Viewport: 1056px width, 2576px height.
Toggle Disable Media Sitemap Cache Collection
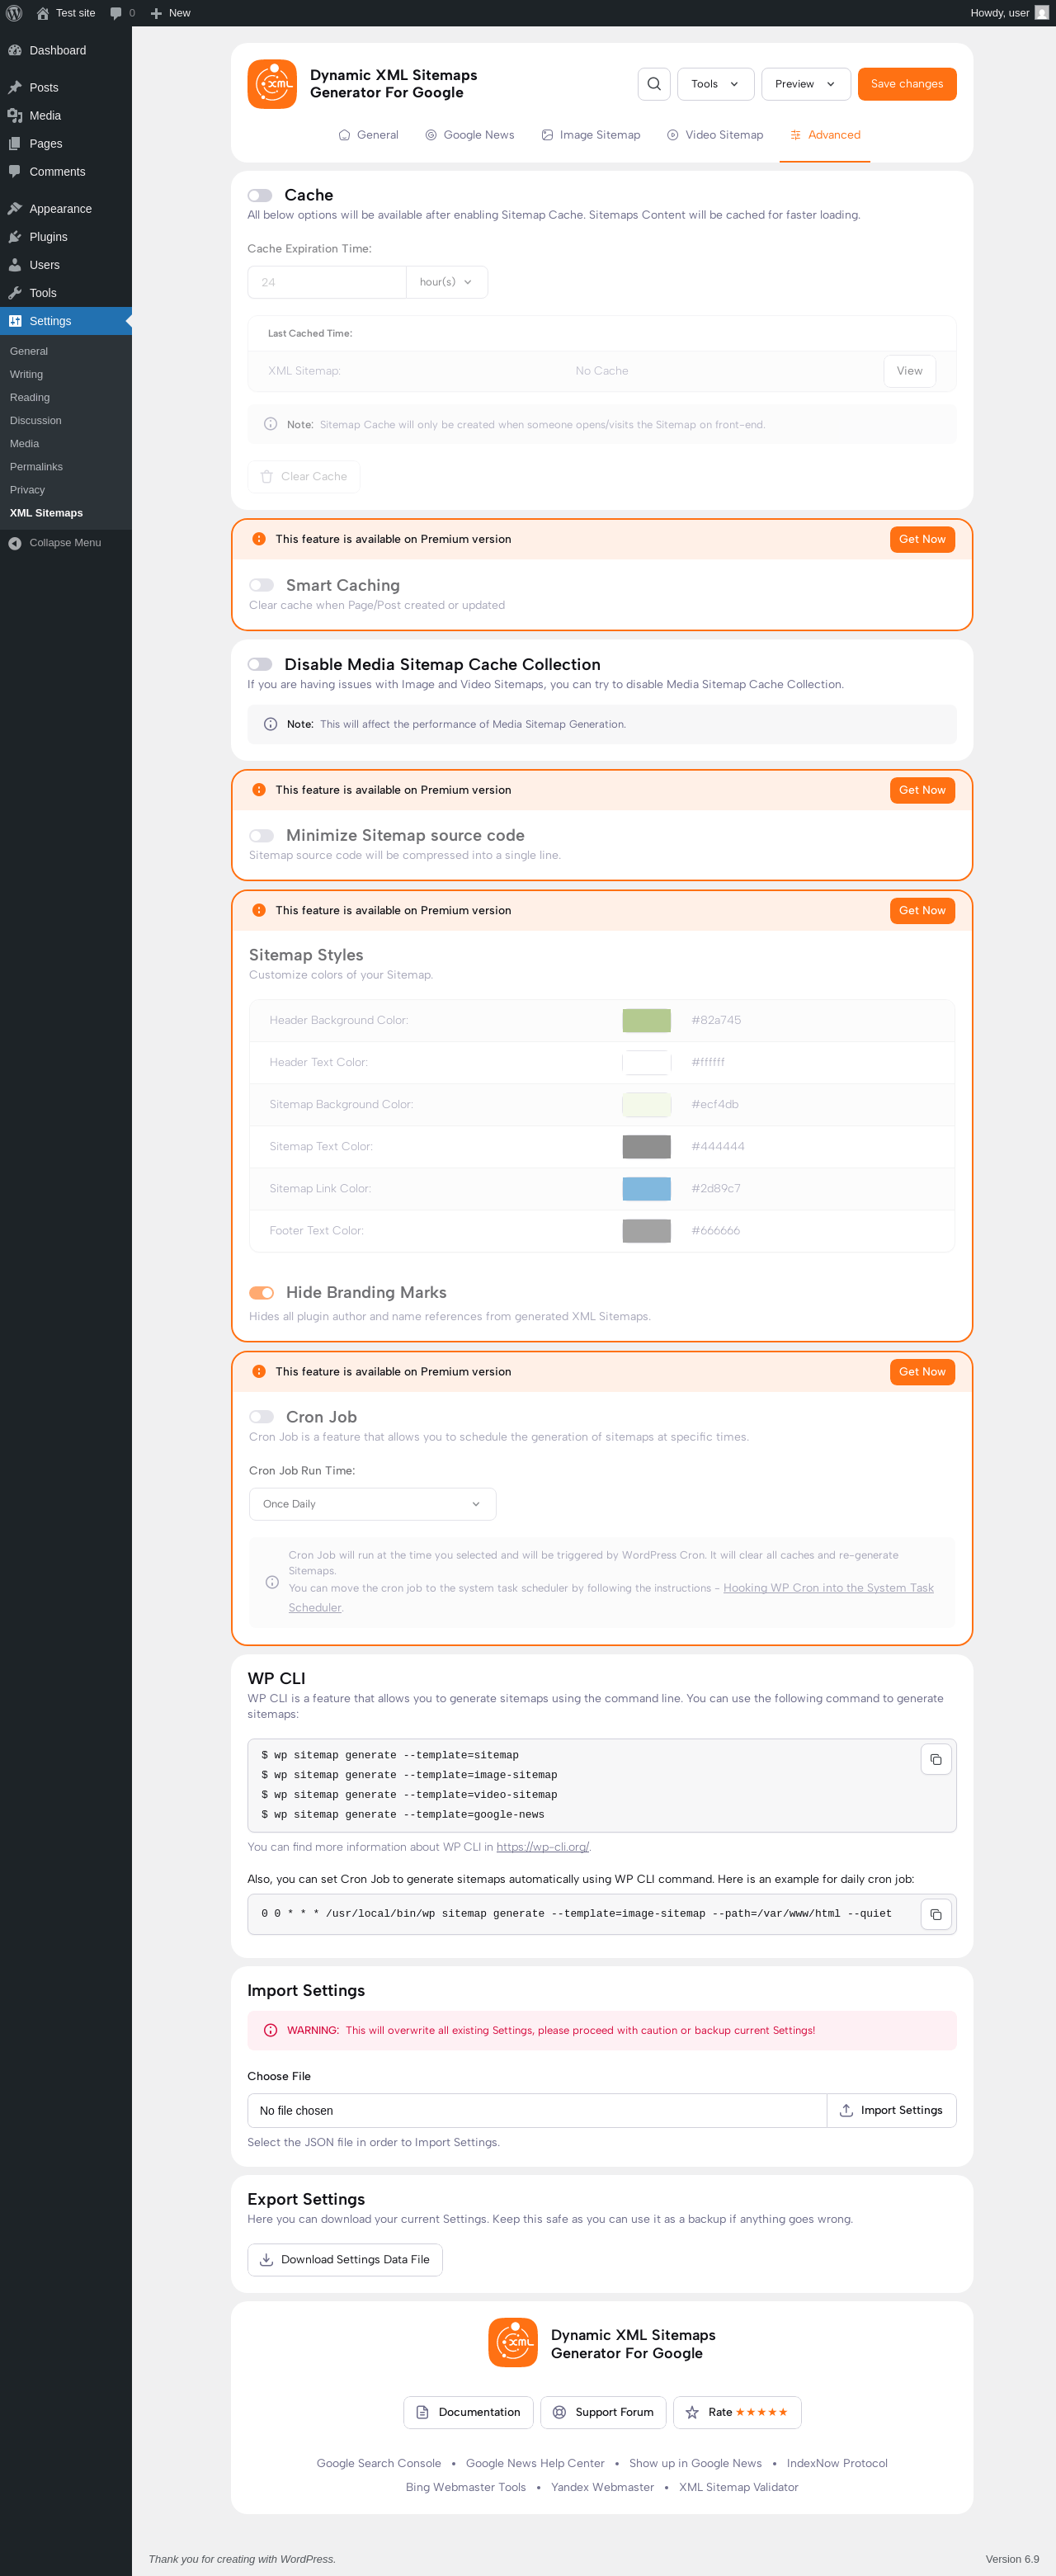coord(260,664)
